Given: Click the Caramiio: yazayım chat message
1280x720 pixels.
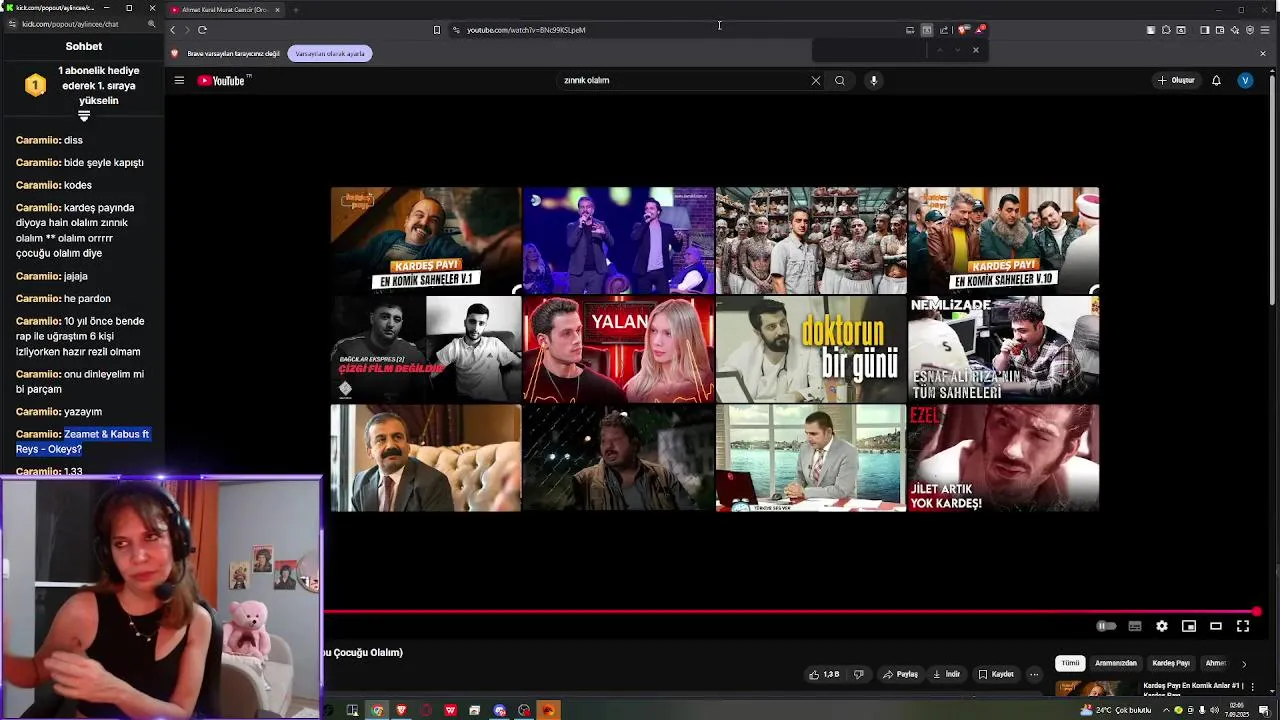Looking at the screenshot, I should pos(59,411).
